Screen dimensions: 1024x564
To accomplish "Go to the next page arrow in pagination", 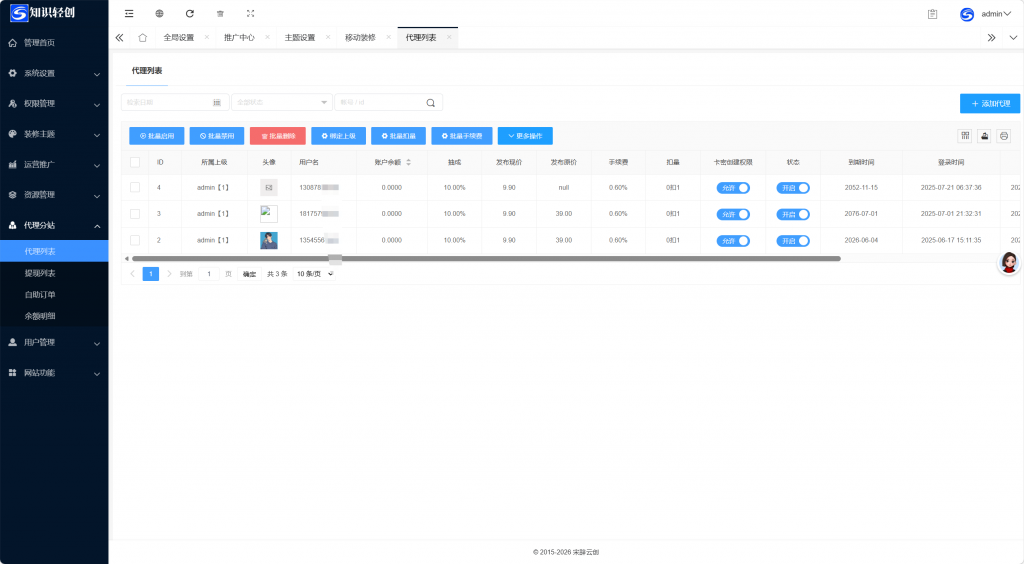I will [169, 274].
